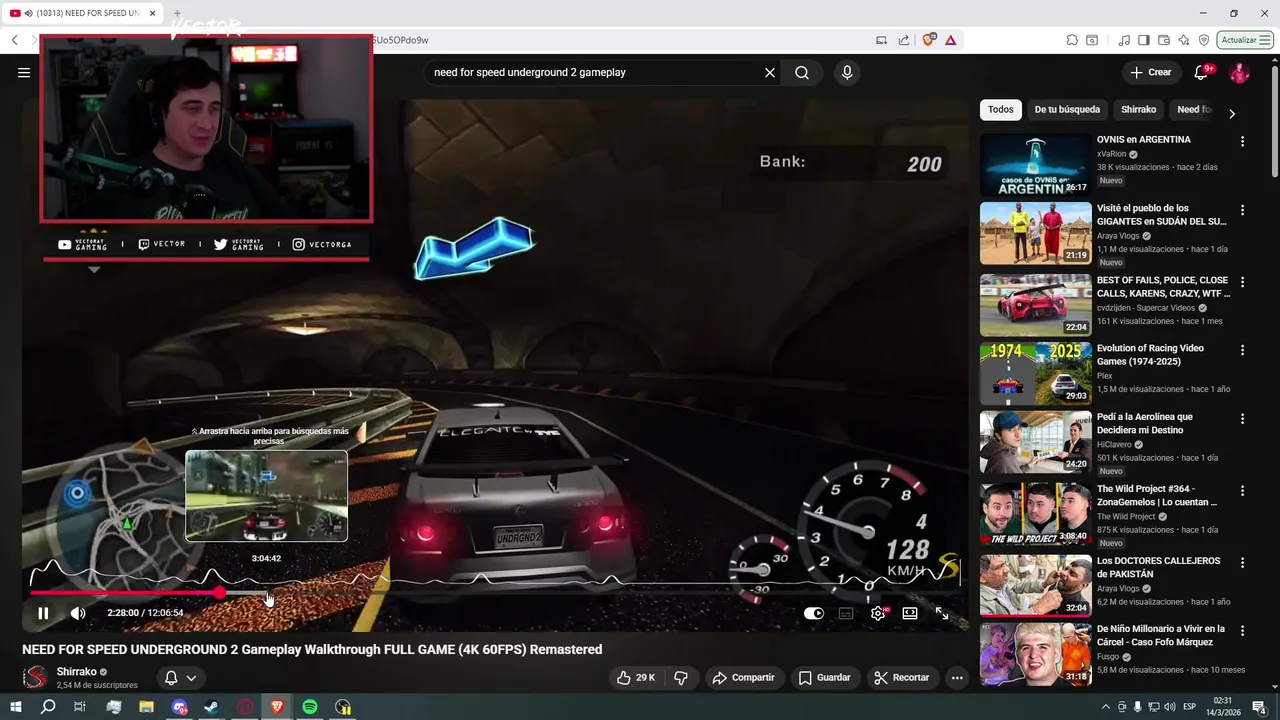Image resolution: width=1280 pixels, height=720 pixels.
Task: Select the 'Shirrako' filter chip
Action: 1138,109
